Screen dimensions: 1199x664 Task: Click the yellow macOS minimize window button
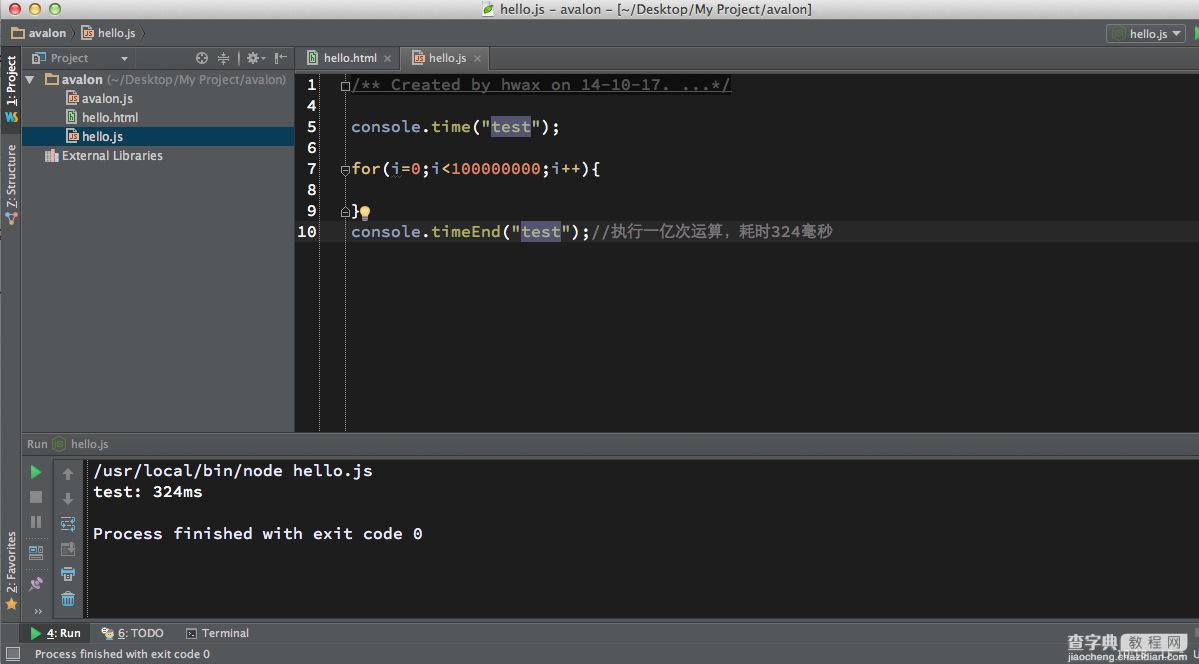(34, 9)
